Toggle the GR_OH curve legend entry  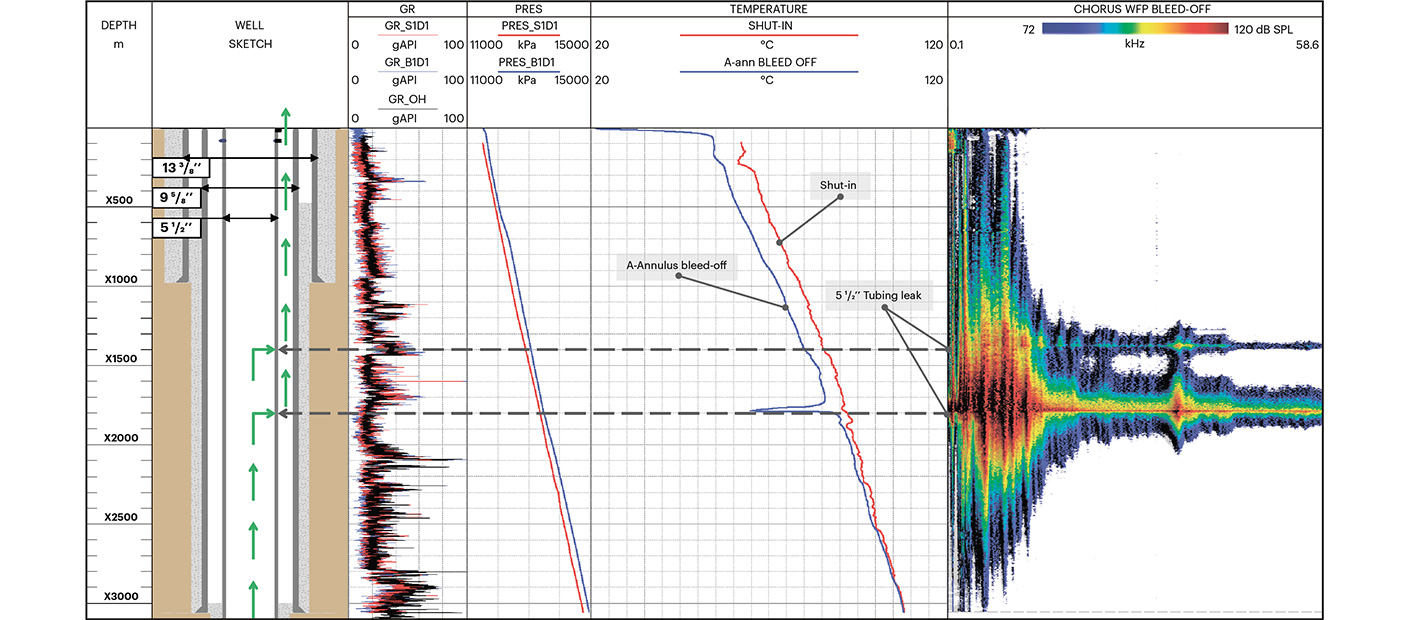pyautogui.click(x=407, y=99)
